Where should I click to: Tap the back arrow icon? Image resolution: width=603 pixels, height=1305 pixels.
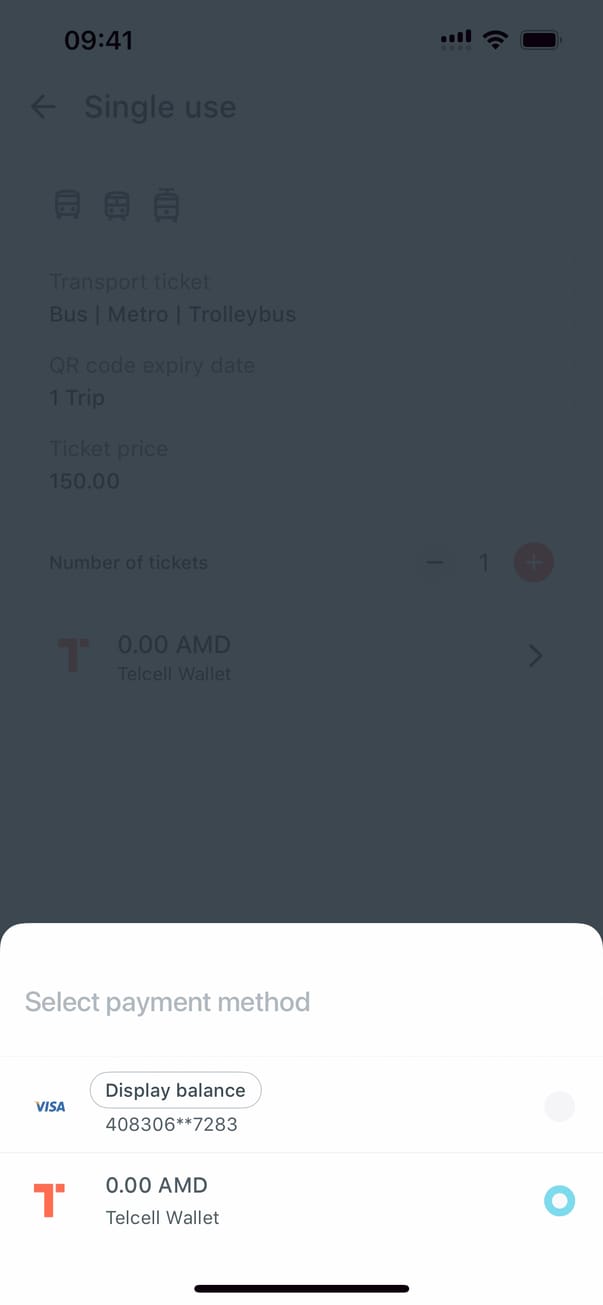(43, 107)
